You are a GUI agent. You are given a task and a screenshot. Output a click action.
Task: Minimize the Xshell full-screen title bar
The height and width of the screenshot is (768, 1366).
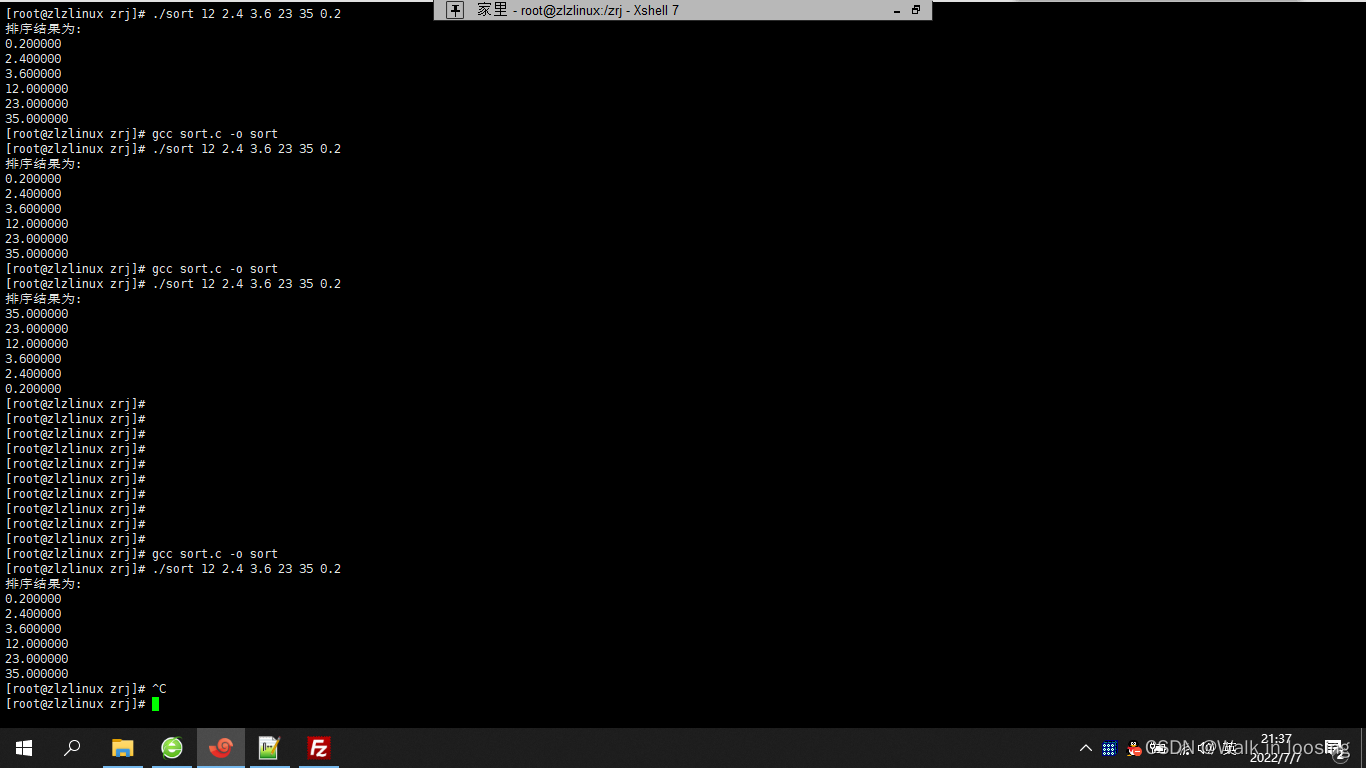point(897,10)
